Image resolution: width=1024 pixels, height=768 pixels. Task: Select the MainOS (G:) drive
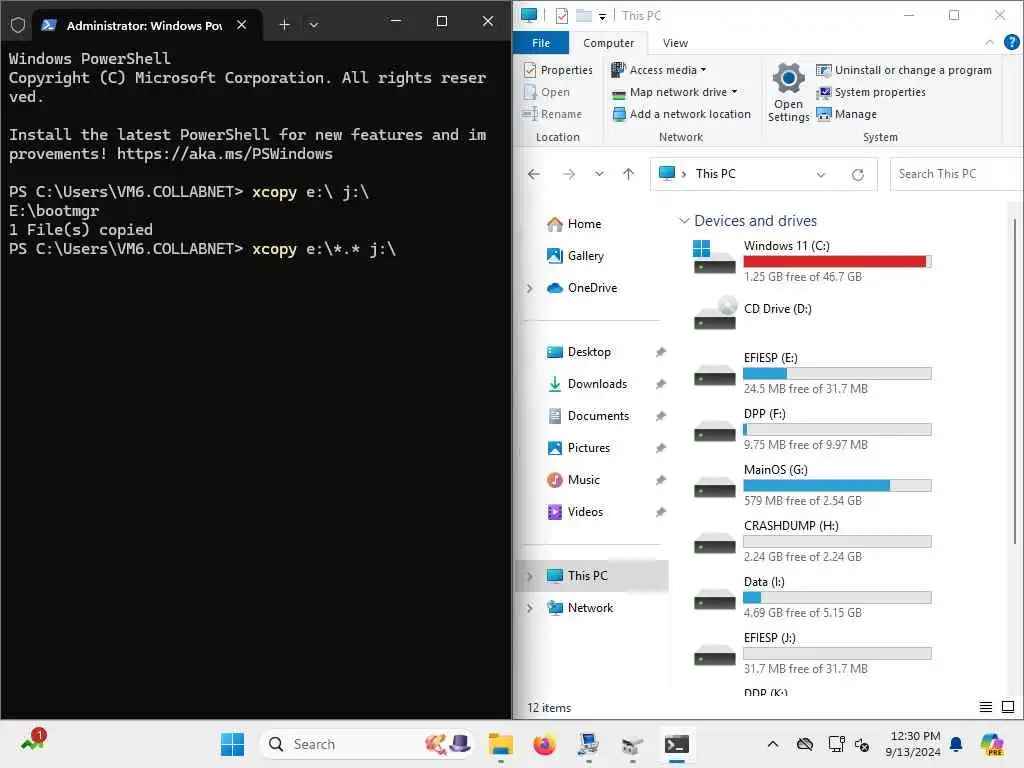pyautogui.click(x=812, y=485)
